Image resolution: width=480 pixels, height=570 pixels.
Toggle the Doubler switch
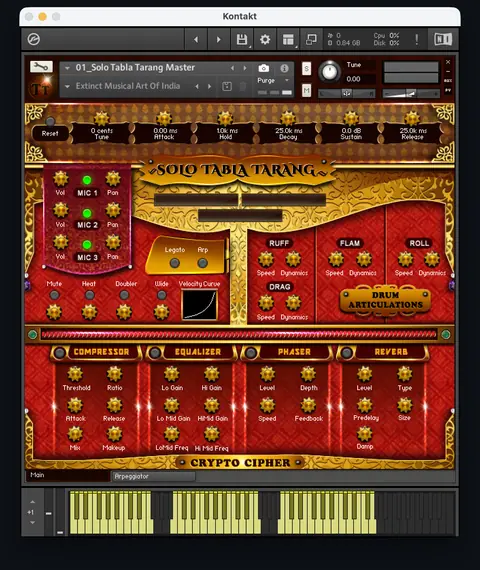(124, 295)
